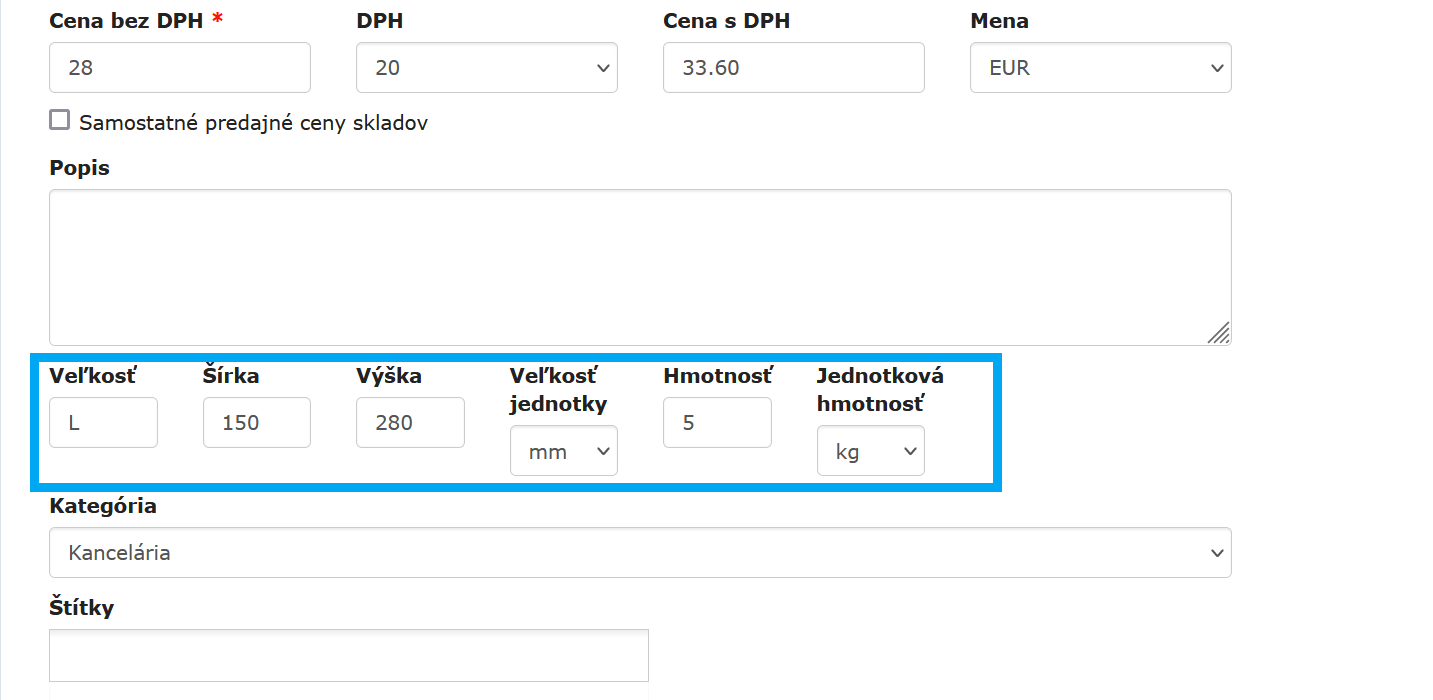The width and height of the screenshot is (1433, 700).
Task: Select the Šírka field with 150
Action: pos(256,422)
